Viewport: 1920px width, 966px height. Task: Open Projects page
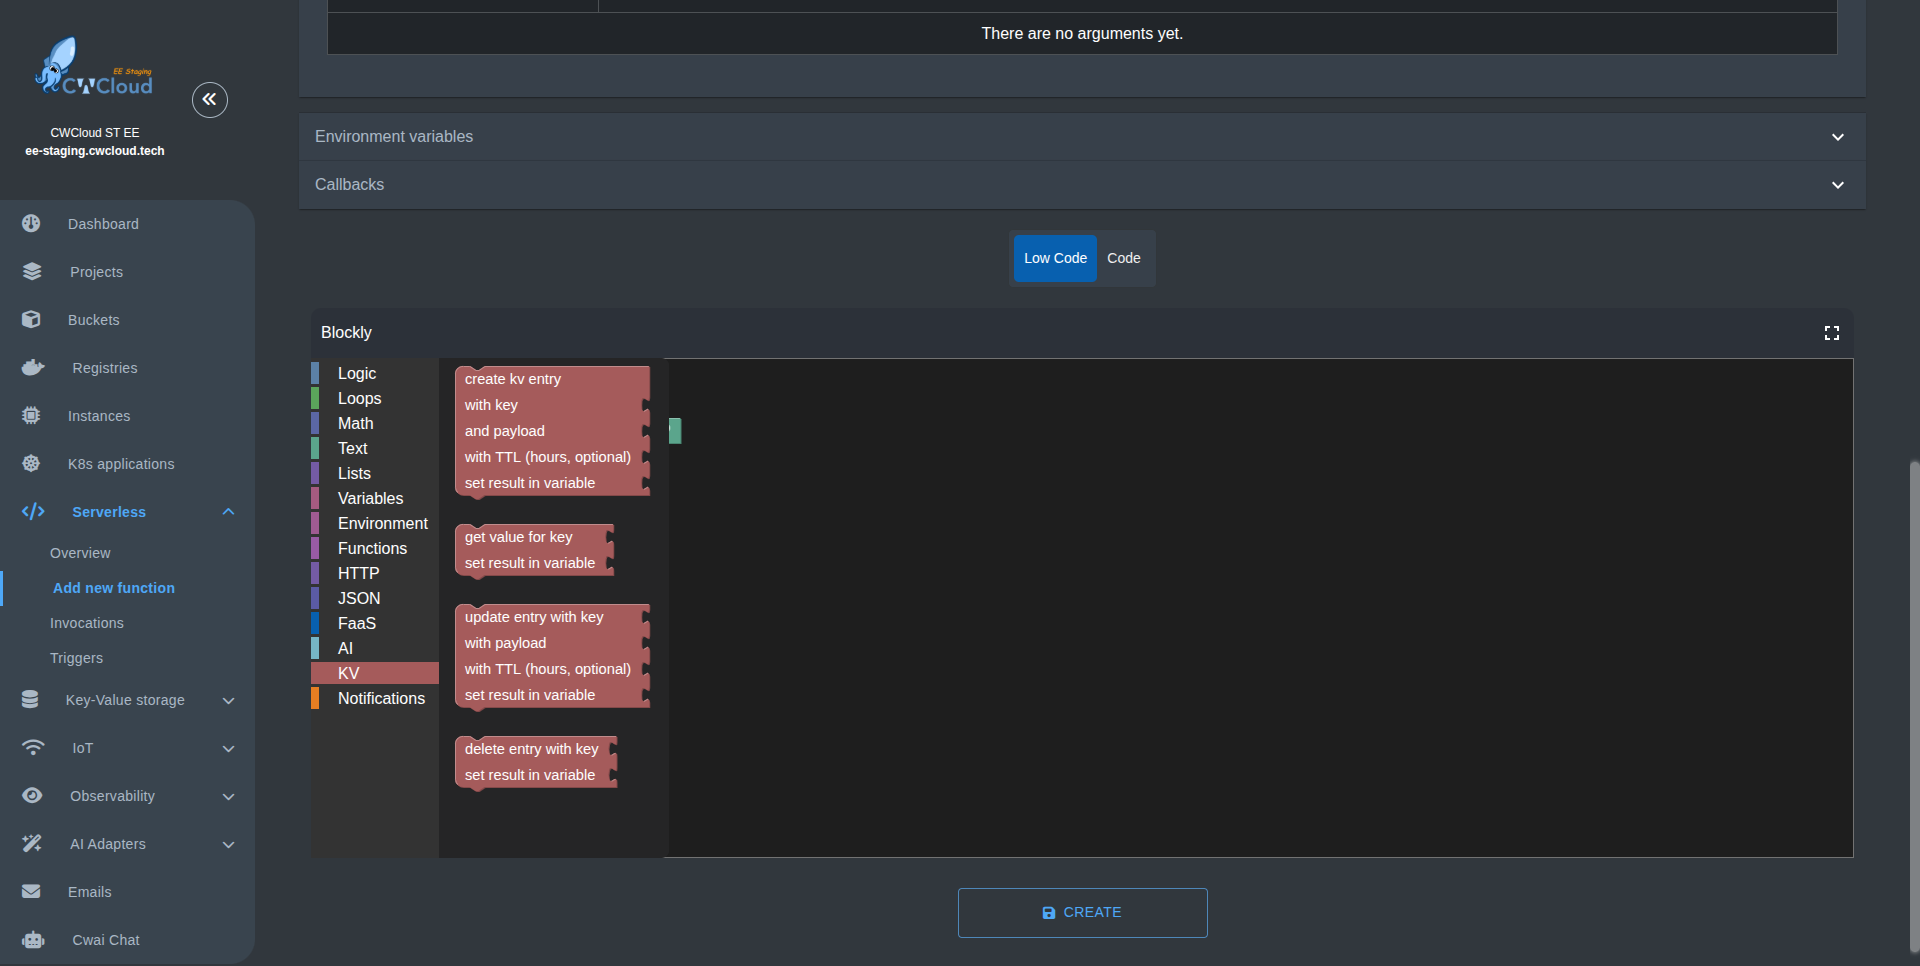pos(96,272)
